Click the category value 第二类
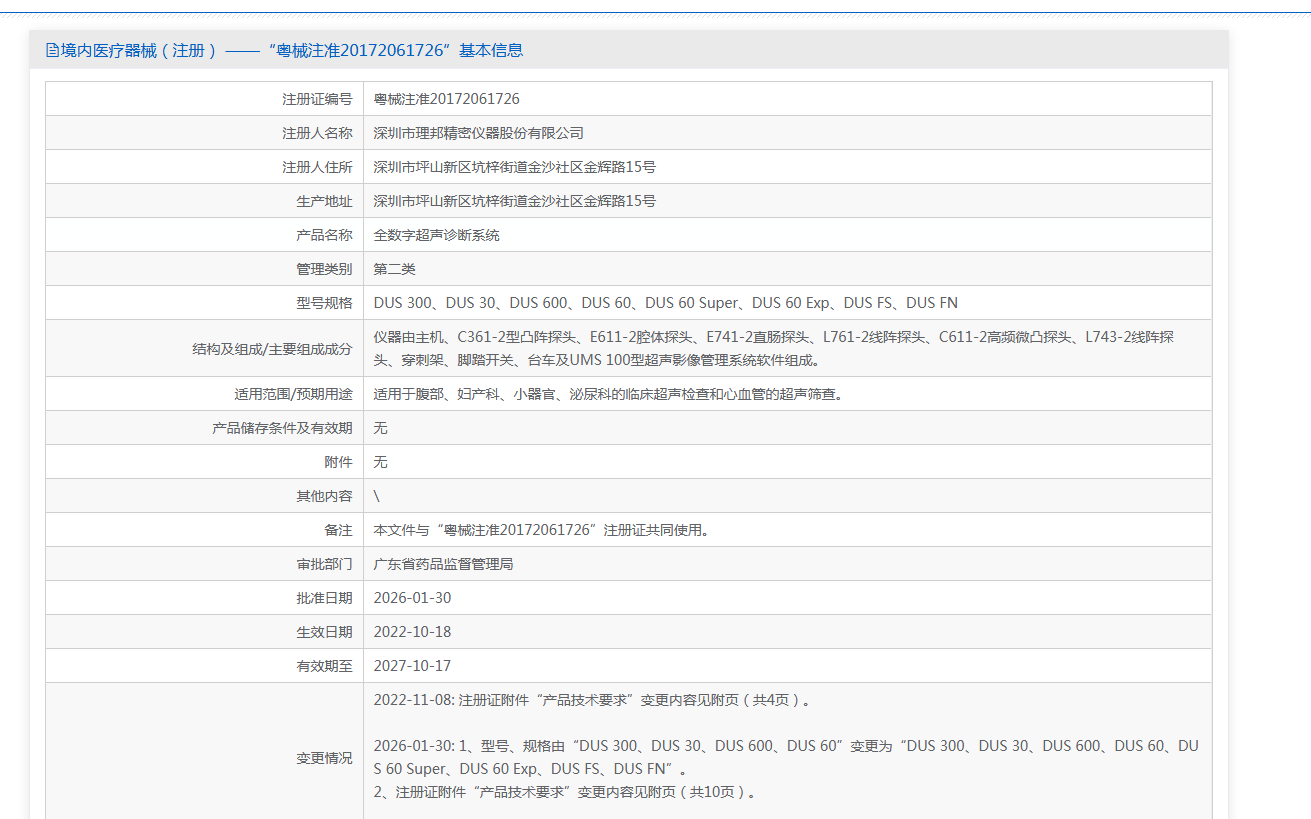This screenshot has width=1311, height=819. click(394, 269)
